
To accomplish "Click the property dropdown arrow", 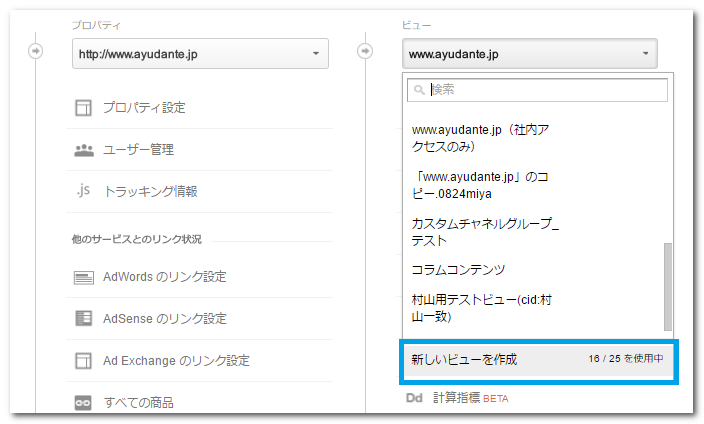I will [x=316, y=53].
